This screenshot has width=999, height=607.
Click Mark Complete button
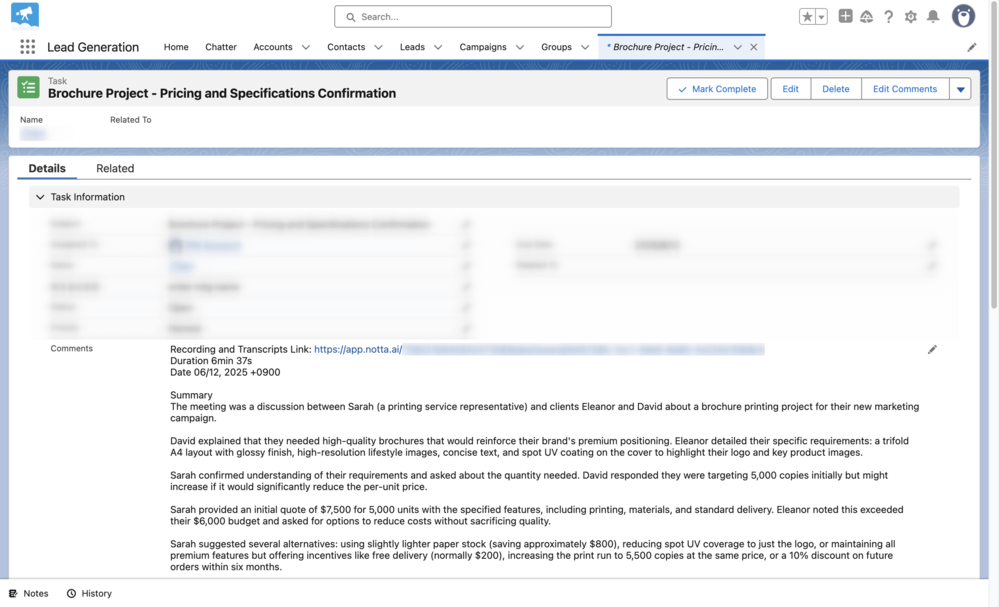[717, 89]
